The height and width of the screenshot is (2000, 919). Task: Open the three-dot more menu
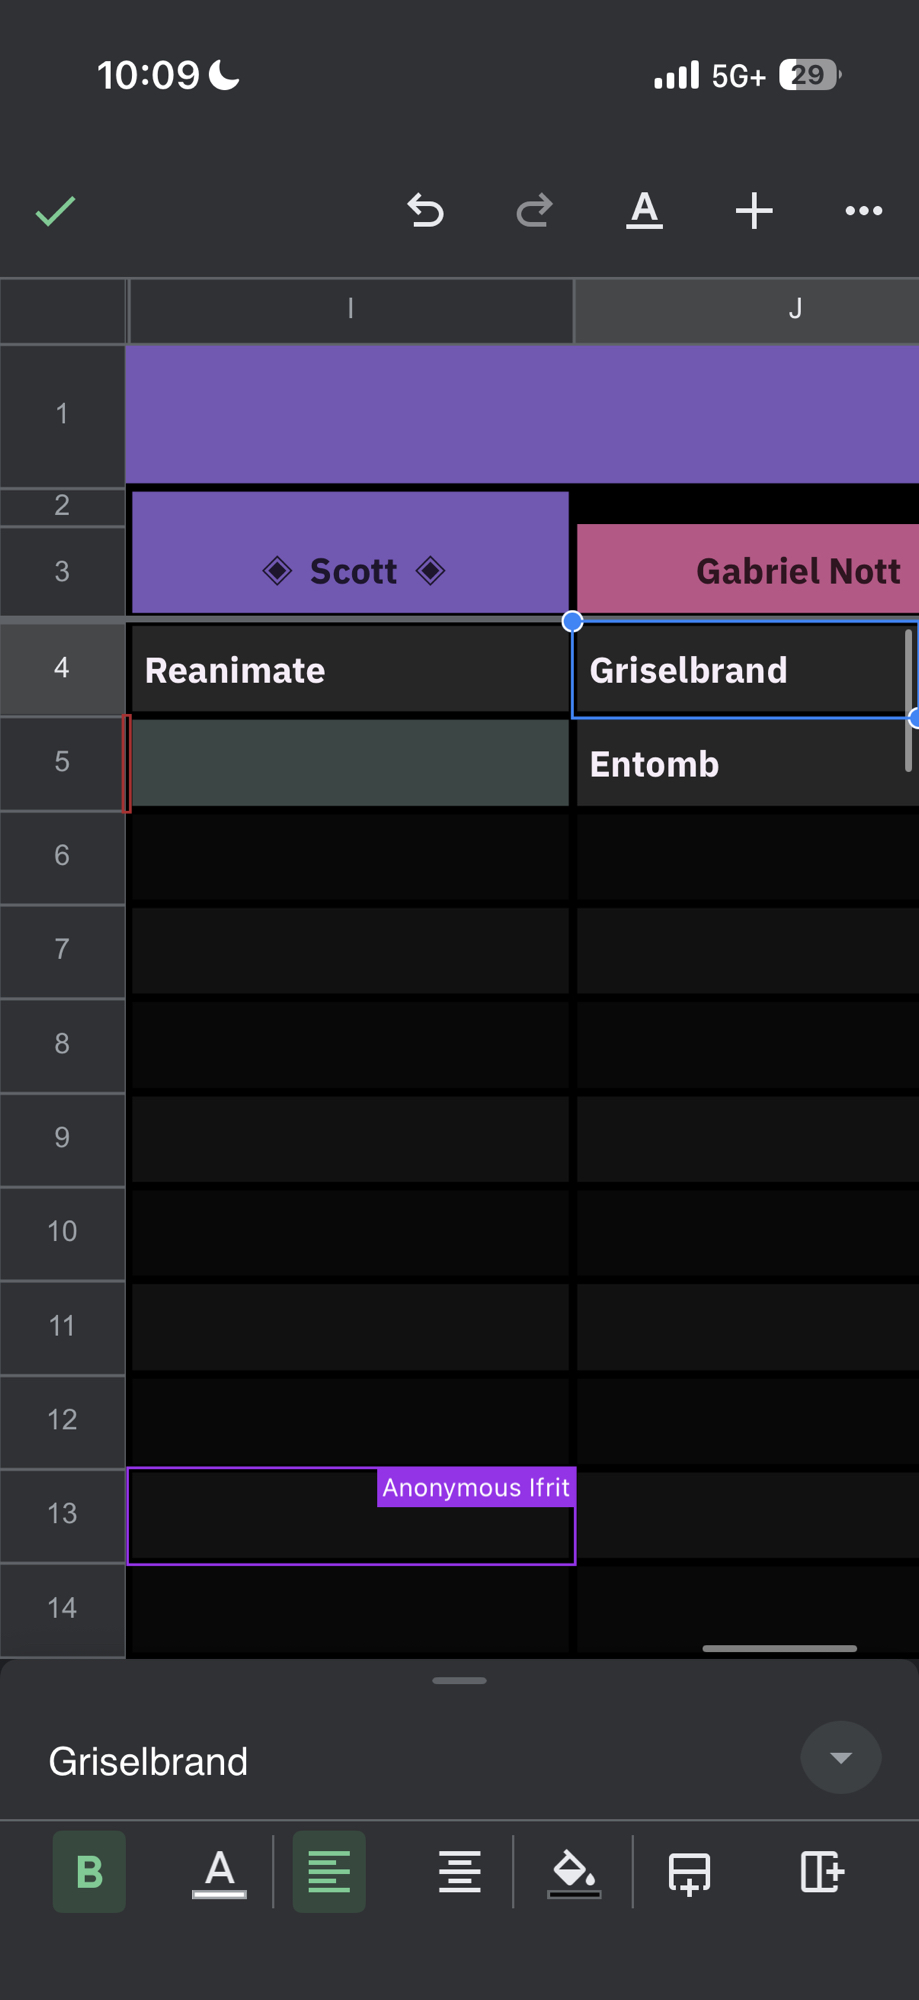(863, 211)
